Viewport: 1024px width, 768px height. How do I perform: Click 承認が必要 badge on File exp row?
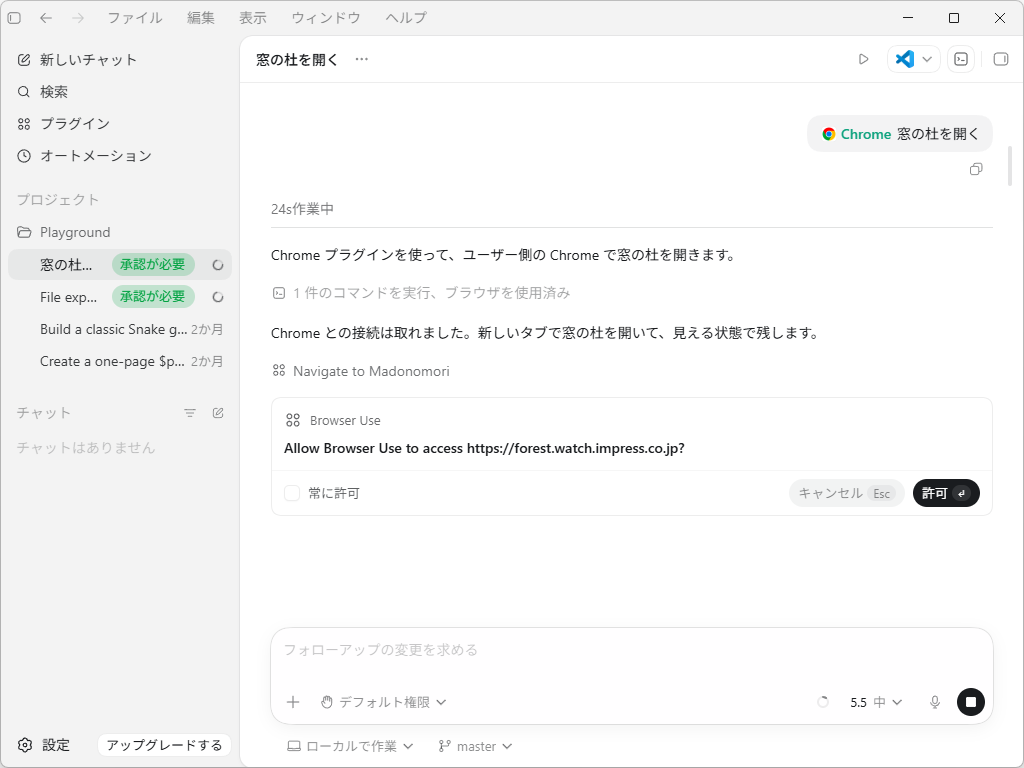[153, 296]
